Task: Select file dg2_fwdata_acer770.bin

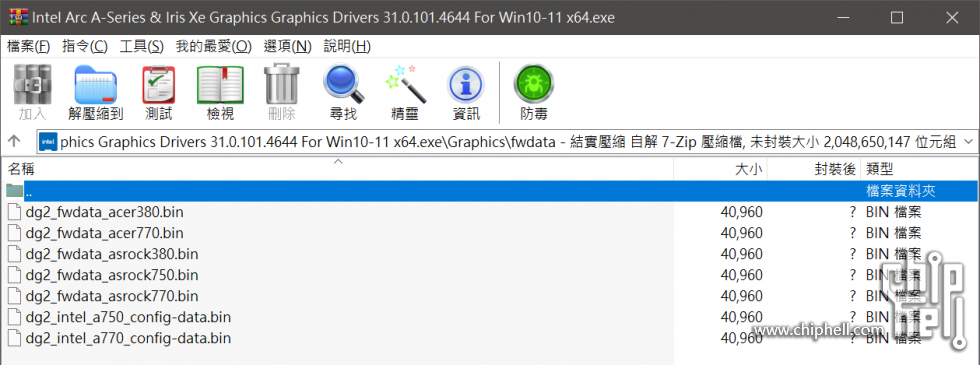Action: (104, 233)
